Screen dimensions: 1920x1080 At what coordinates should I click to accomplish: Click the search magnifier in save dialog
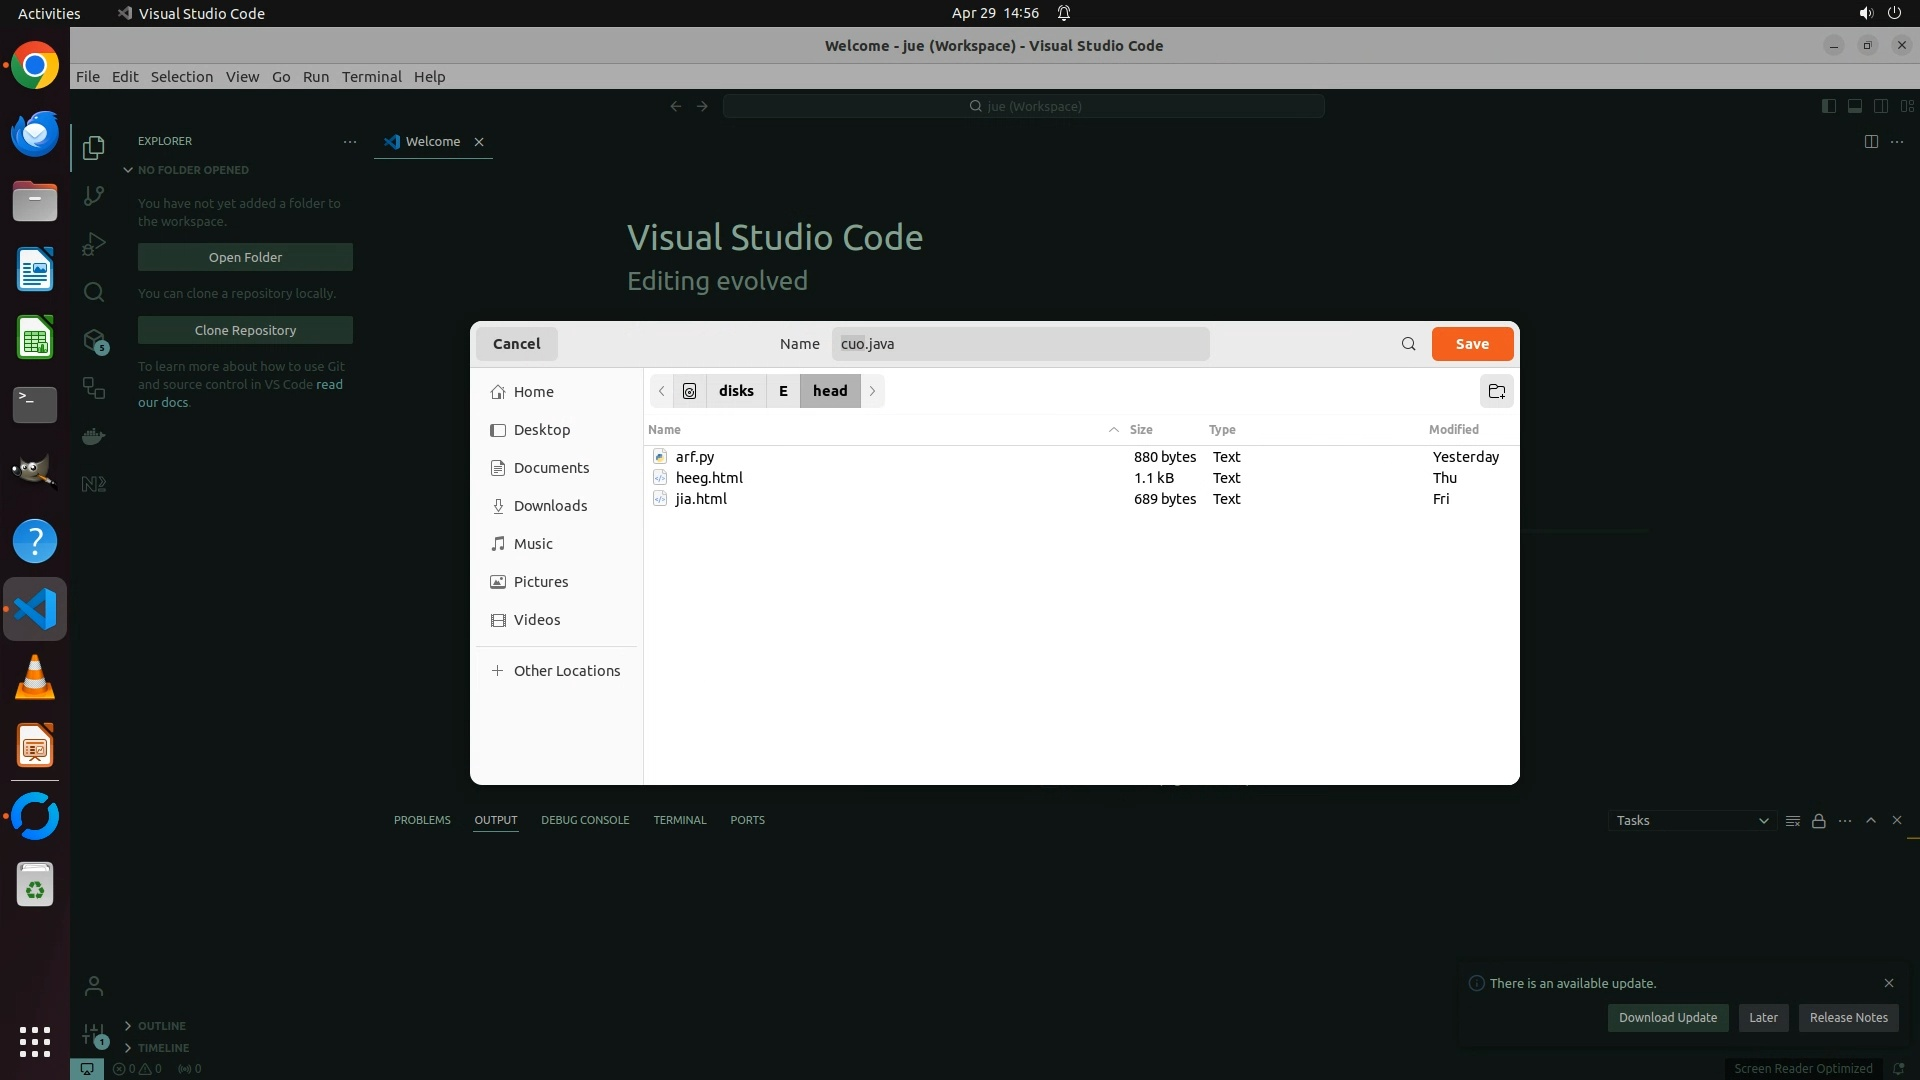[x=1408, y=344]
